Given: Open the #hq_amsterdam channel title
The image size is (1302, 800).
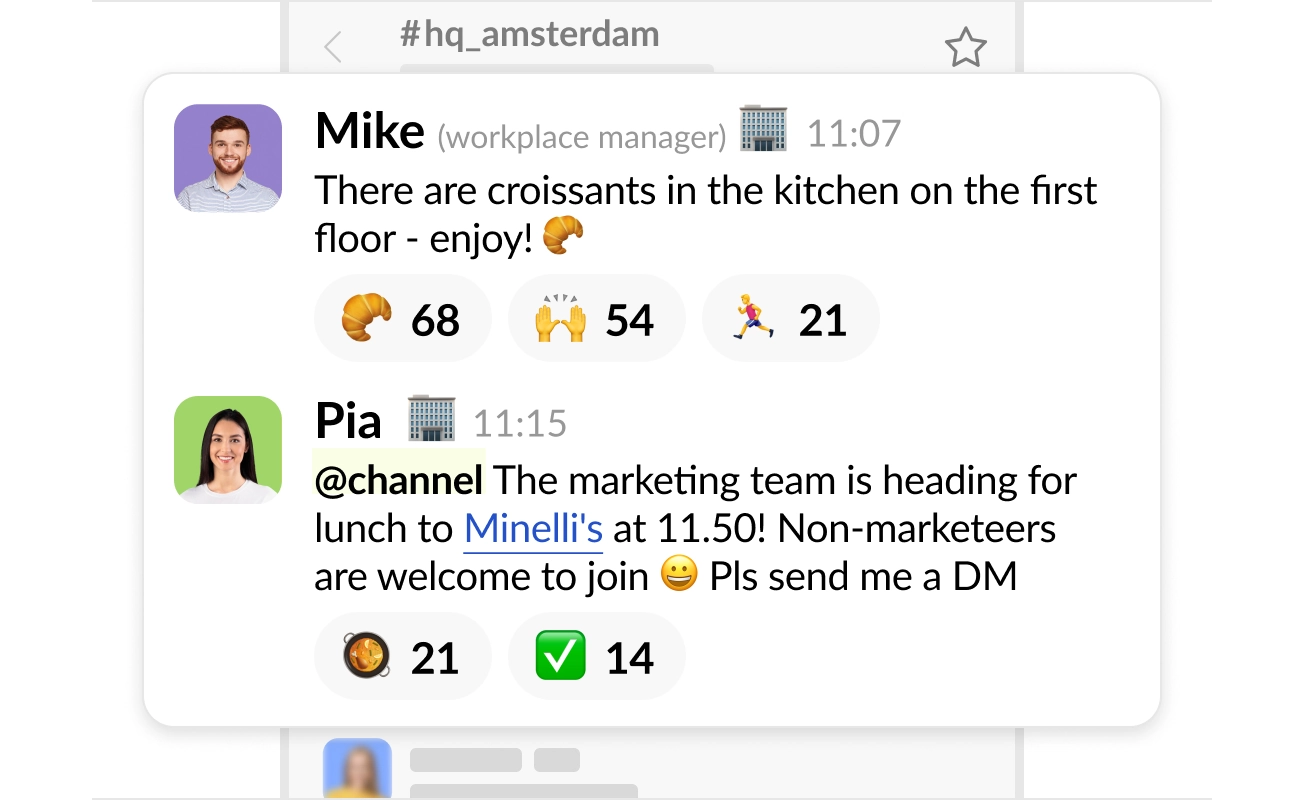Looking at the screenshot, I should [529, 35].
